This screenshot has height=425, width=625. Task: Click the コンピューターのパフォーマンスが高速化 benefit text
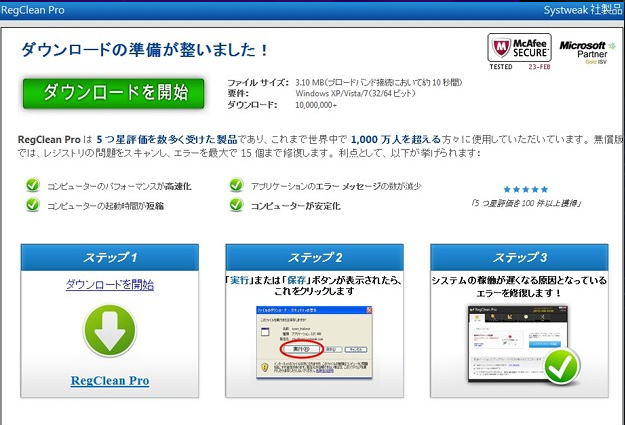point(119,186)
